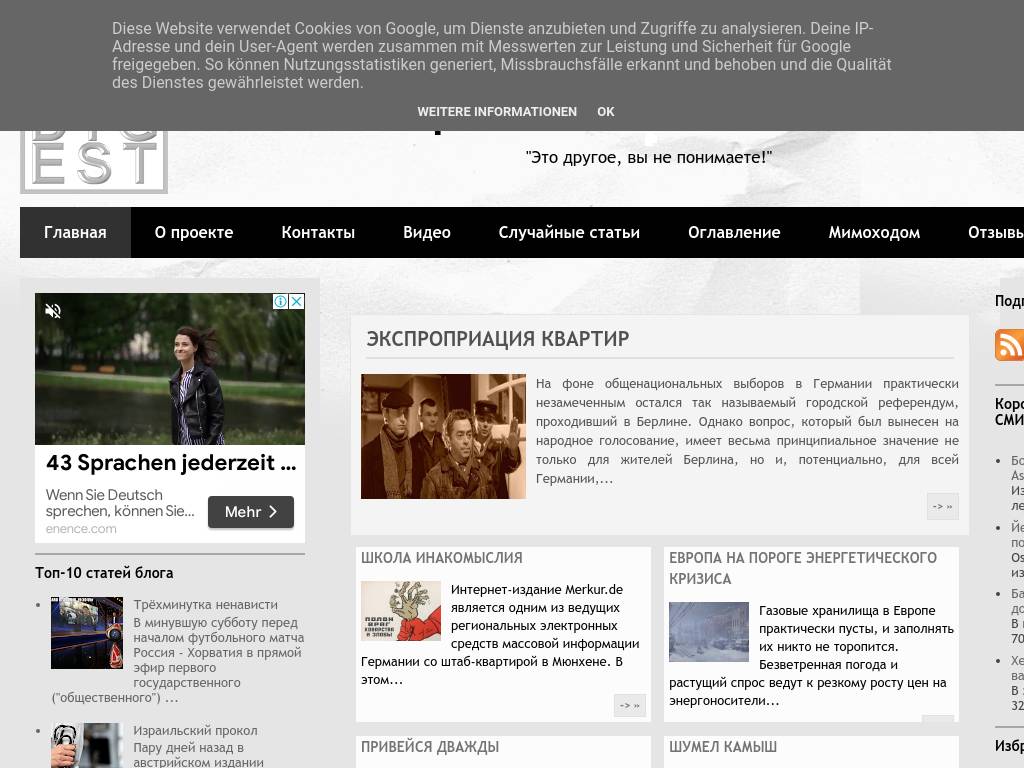Click the DIGEST site logo
This screenshot has width=1024, height=768.
(x=94, y=160)
